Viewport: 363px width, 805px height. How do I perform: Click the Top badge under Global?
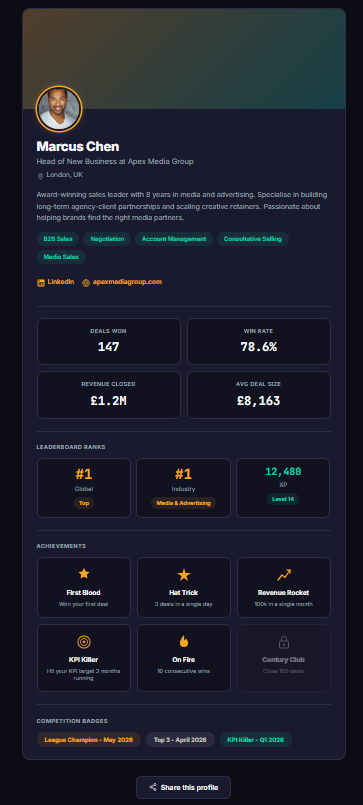84,503
